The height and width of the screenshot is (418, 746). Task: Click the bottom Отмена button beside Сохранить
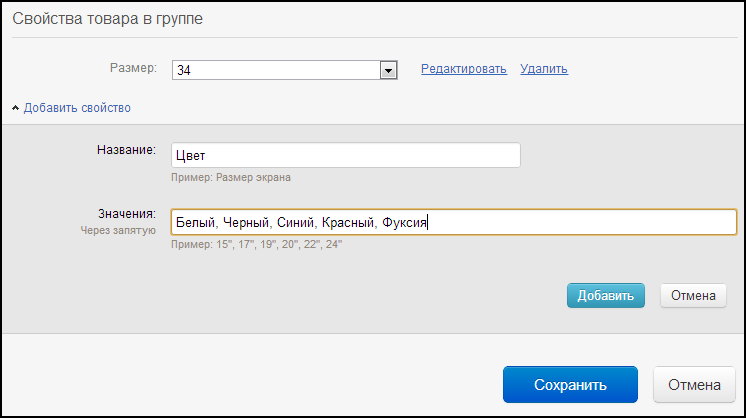click(x=694, y=384)
